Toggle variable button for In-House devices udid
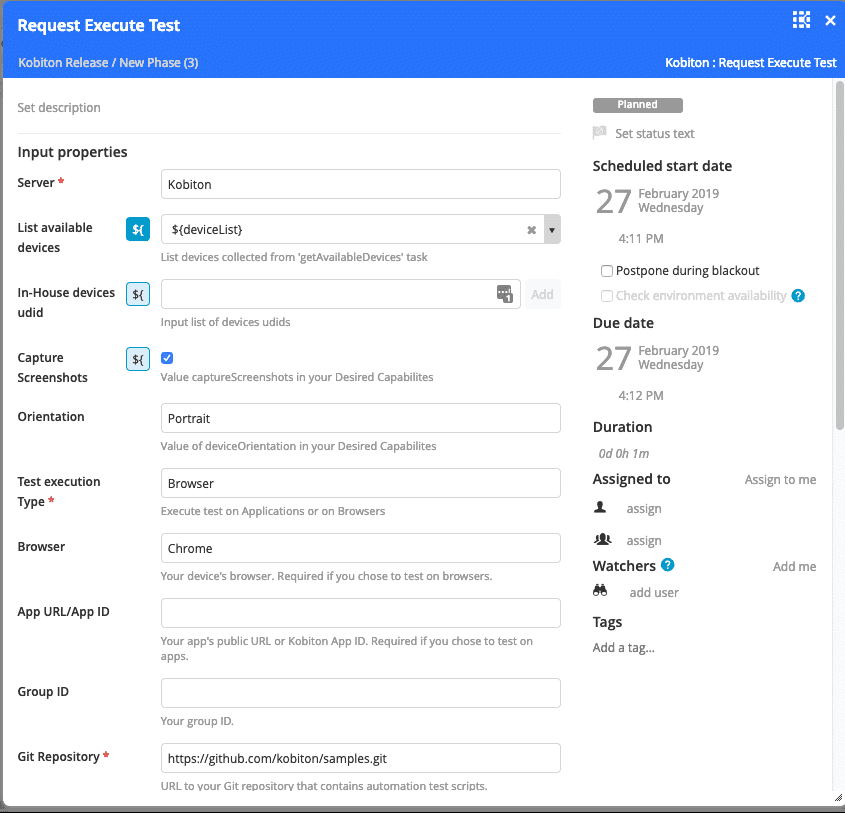845x813 pixels. click(x=138, y=294)
